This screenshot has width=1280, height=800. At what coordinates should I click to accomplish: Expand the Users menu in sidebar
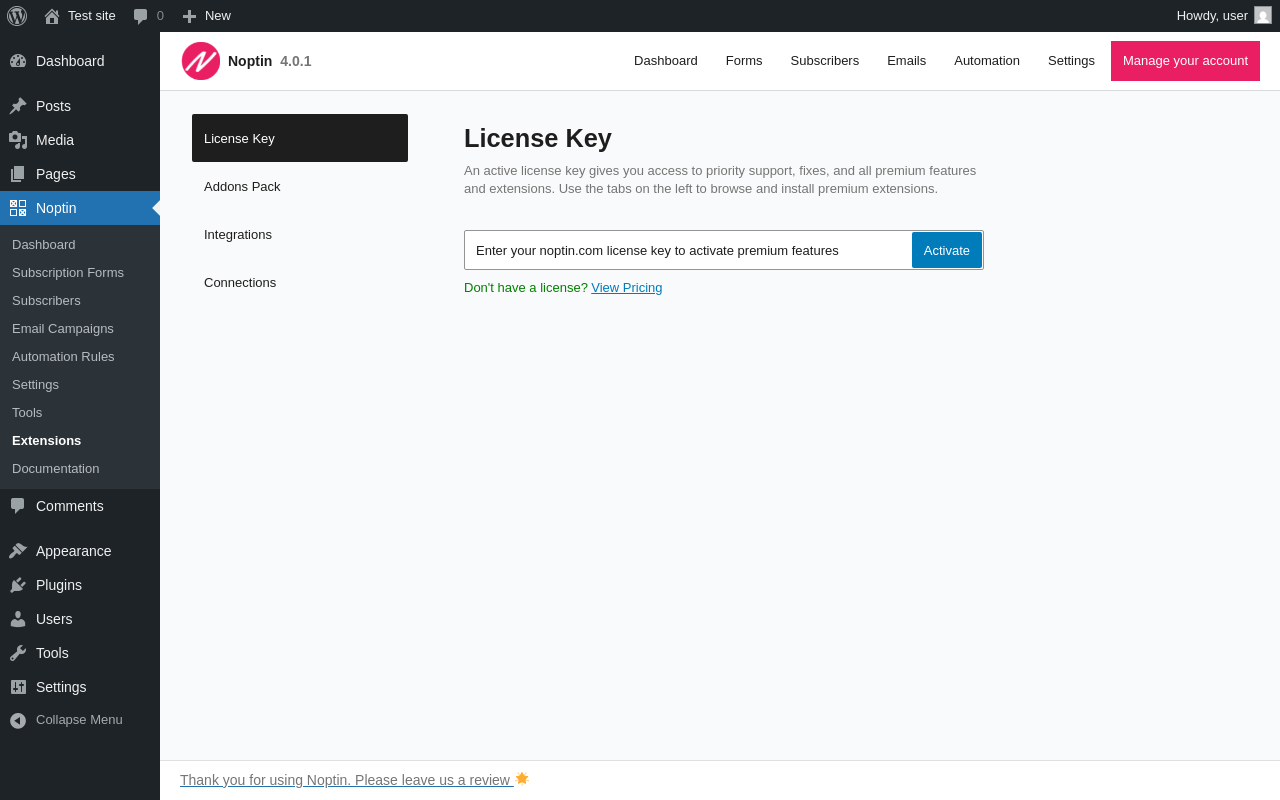(x=54, y=619)
